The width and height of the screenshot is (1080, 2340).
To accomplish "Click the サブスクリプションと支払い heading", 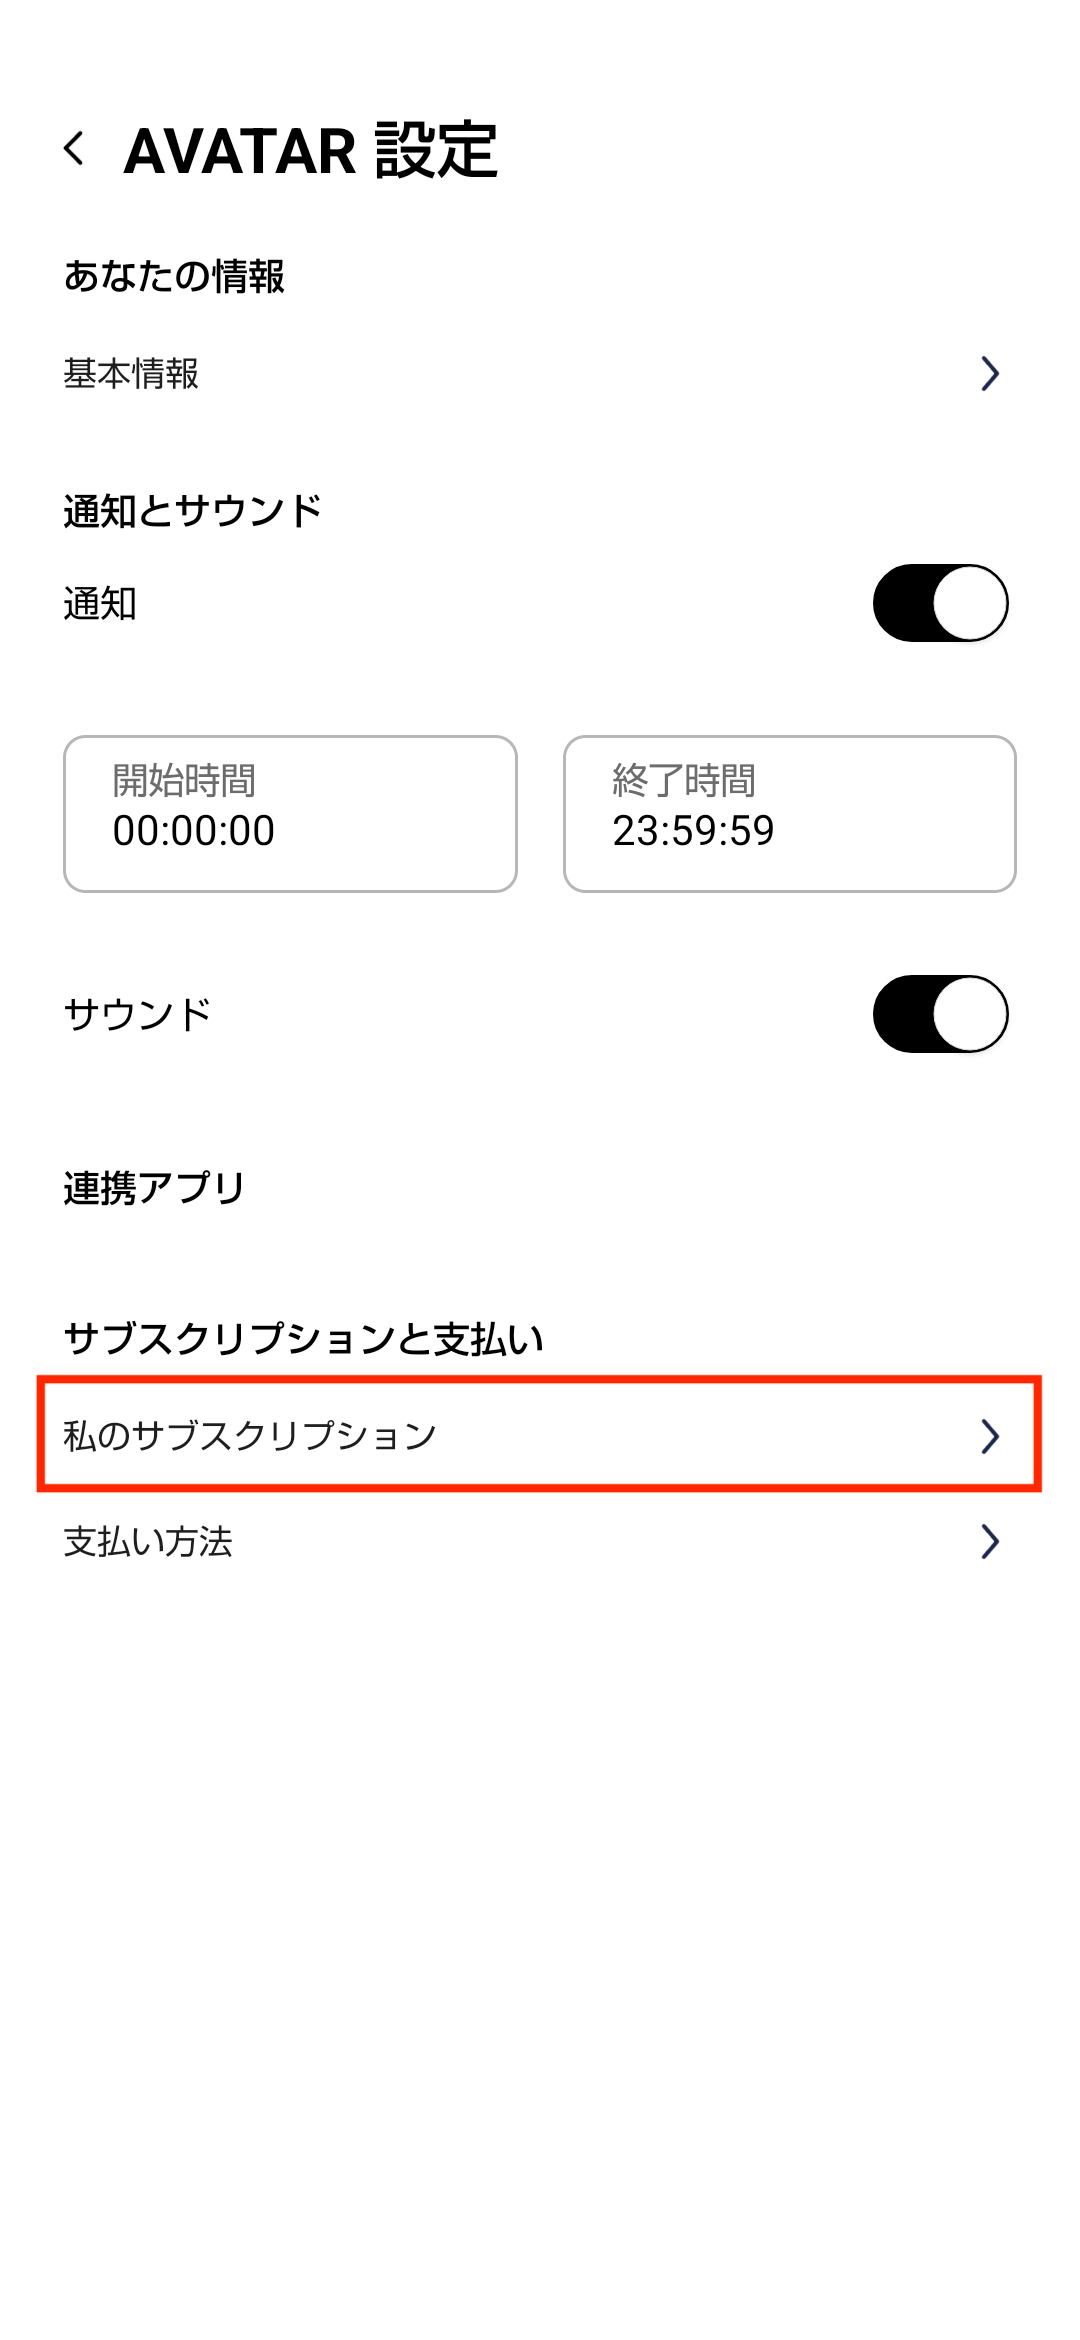I will click(x=303, y=1338).
